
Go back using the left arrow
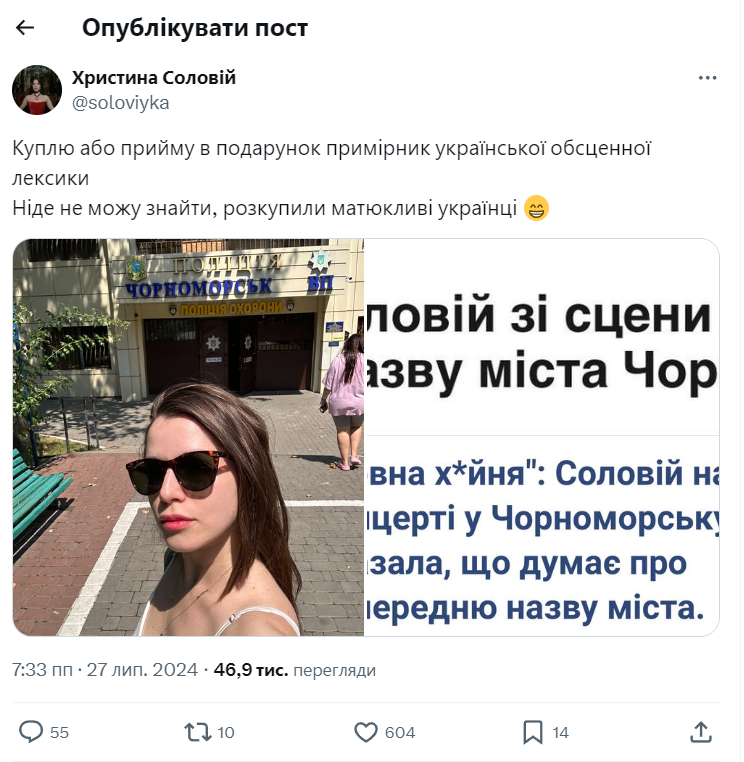pos(25,28)
